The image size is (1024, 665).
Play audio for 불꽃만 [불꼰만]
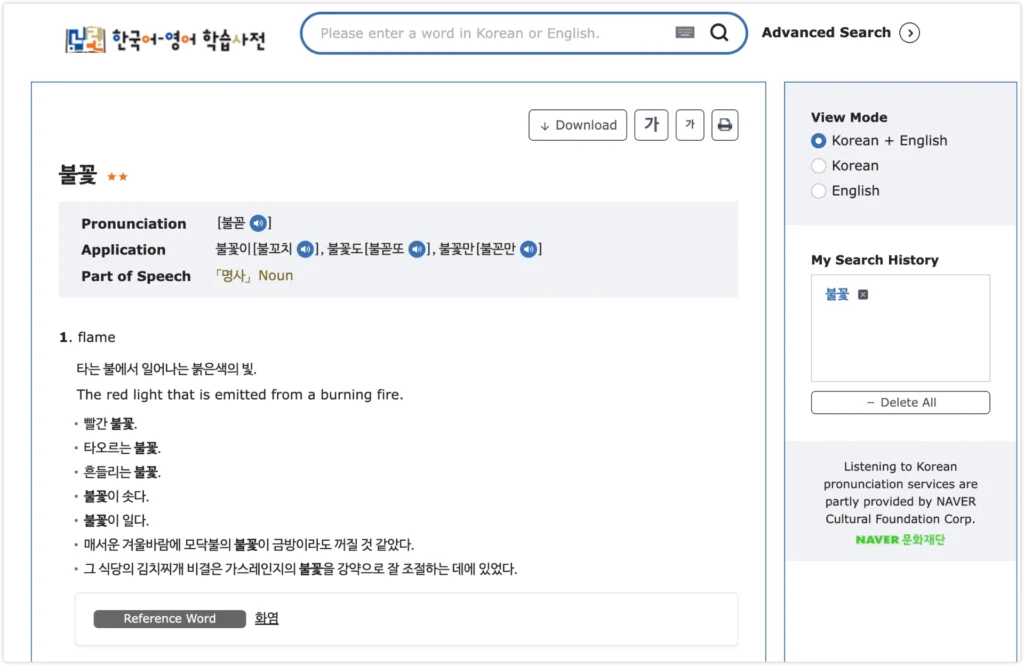click(529, 249)
